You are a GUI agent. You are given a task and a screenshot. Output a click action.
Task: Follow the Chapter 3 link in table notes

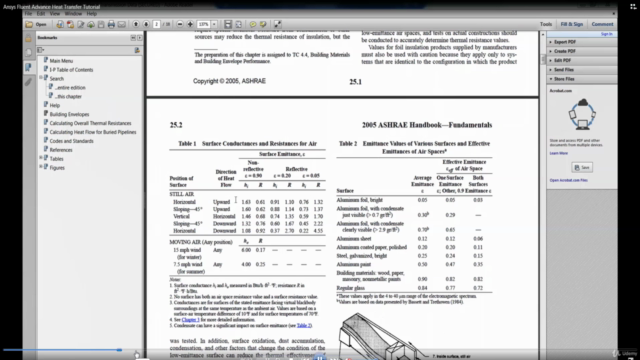click(191, 320)
